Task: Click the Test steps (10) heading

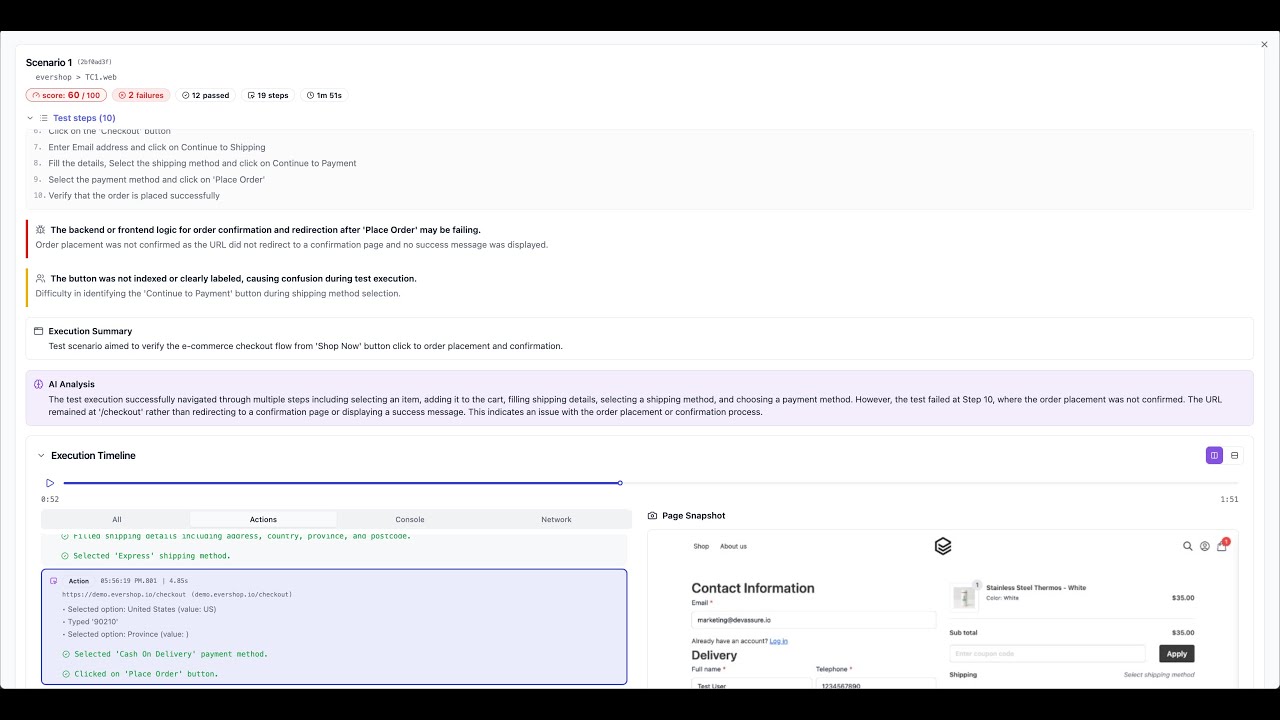Action: click(84, 118)
